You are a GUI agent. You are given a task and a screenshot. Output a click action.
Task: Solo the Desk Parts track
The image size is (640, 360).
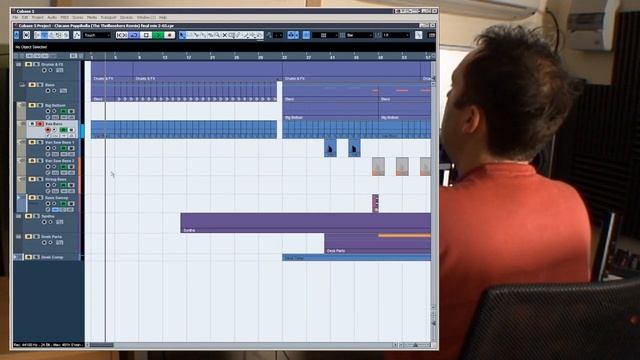(36, 237)
